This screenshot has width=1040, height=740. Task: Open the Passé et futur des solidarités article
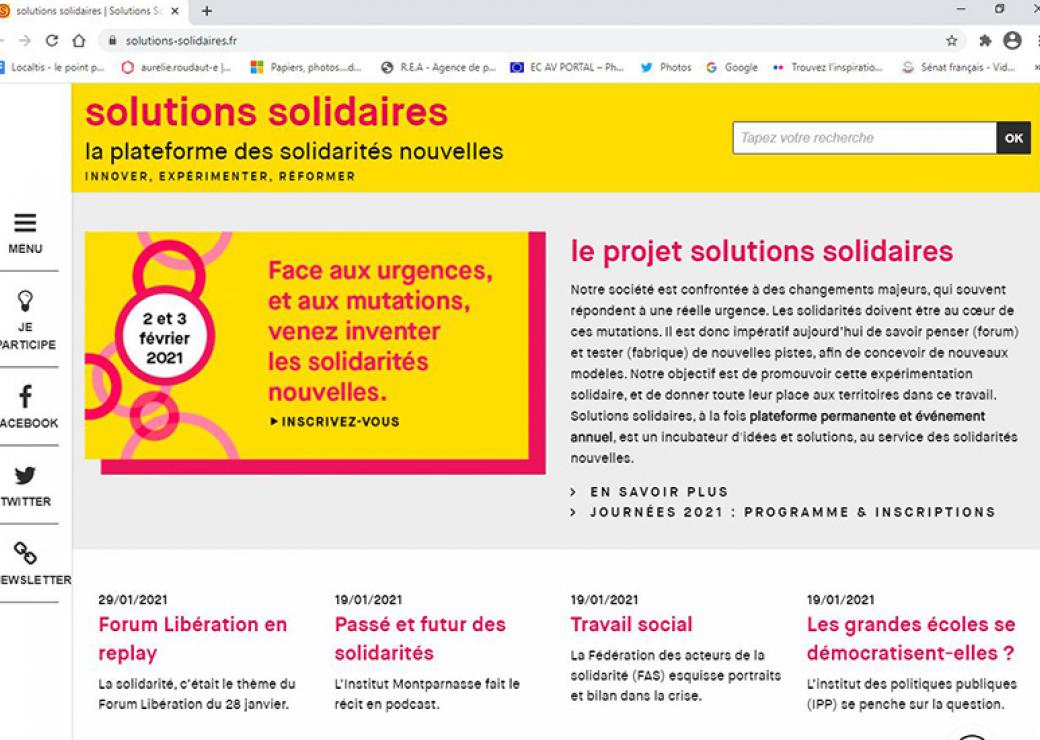[x=420, y=638]
